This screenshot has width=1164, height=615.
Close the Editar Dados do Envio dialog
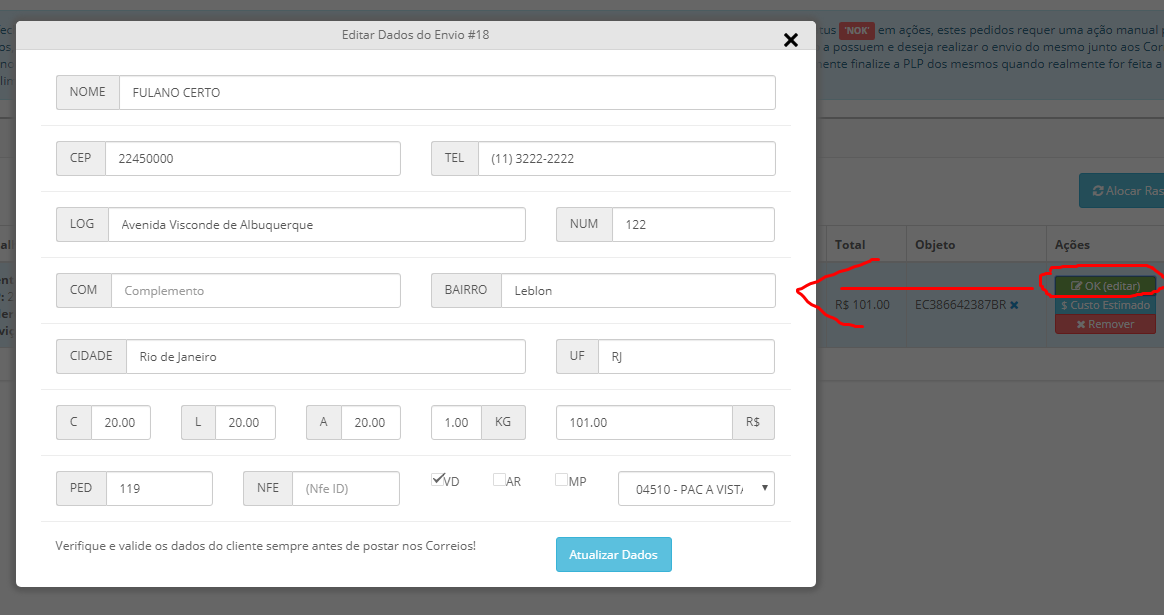(790, 40)
